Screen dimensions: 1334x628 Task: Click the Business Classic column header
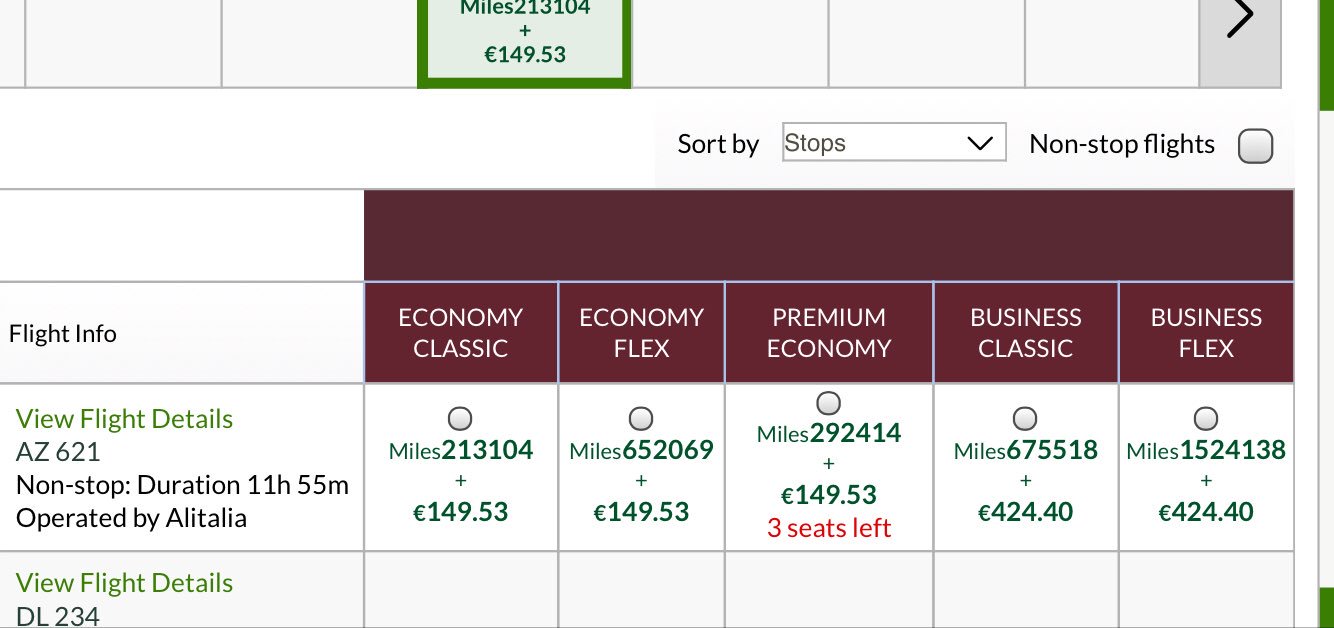1026,333
